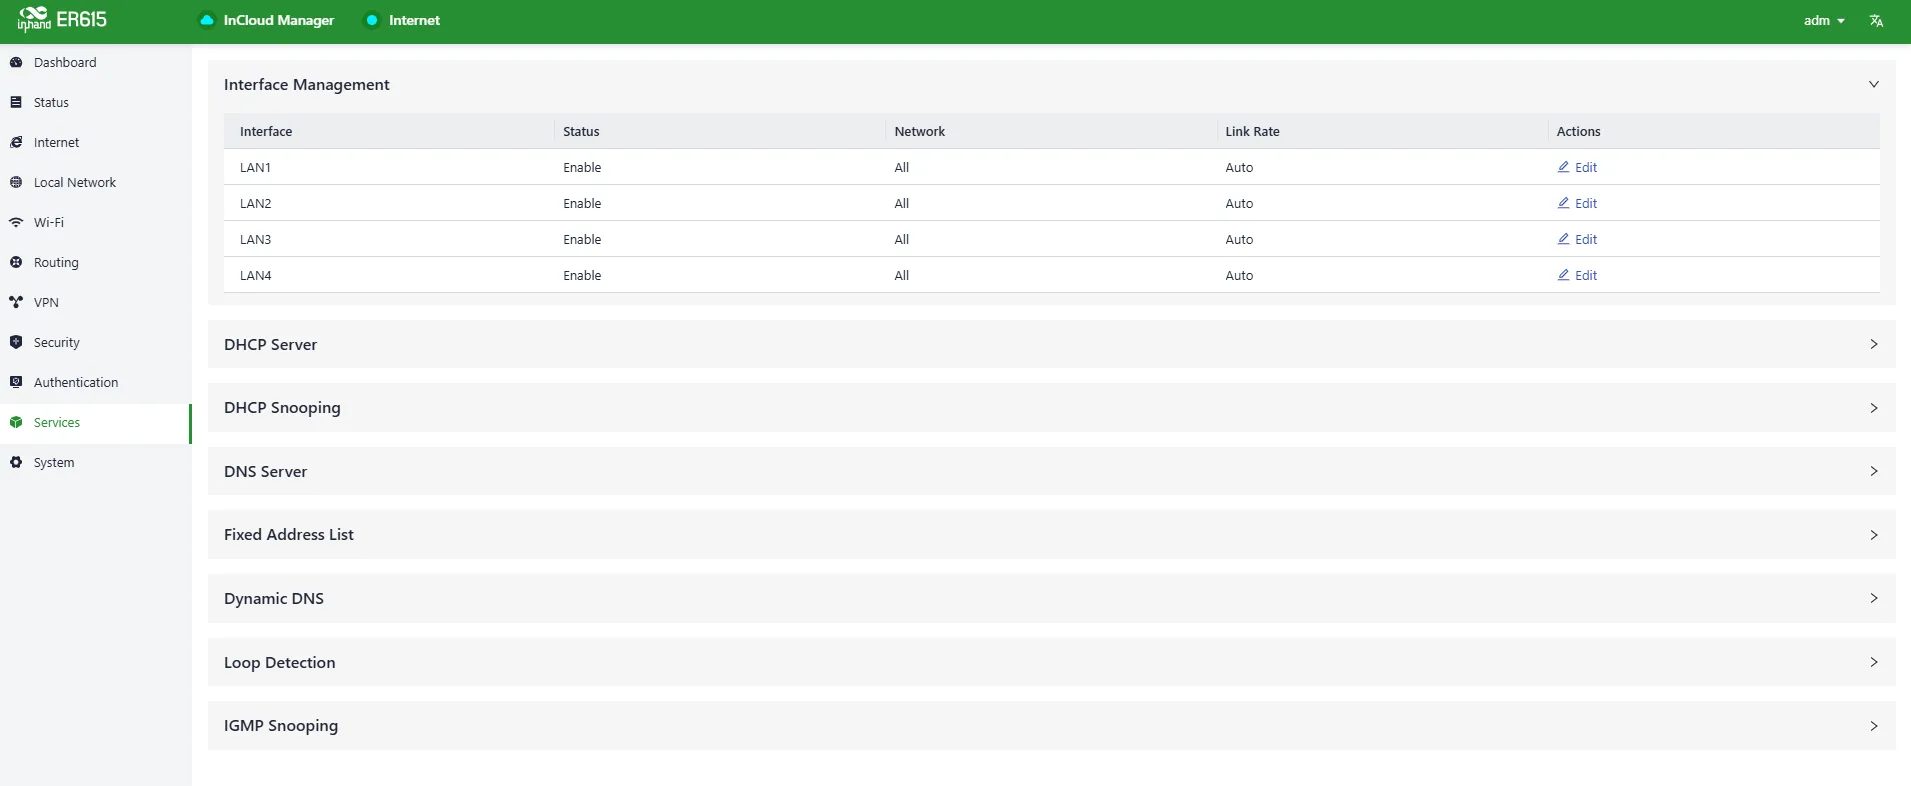This screenshot has height=786, width=1911.
Task: Click the All network value for LAN2
Action: 901,203
